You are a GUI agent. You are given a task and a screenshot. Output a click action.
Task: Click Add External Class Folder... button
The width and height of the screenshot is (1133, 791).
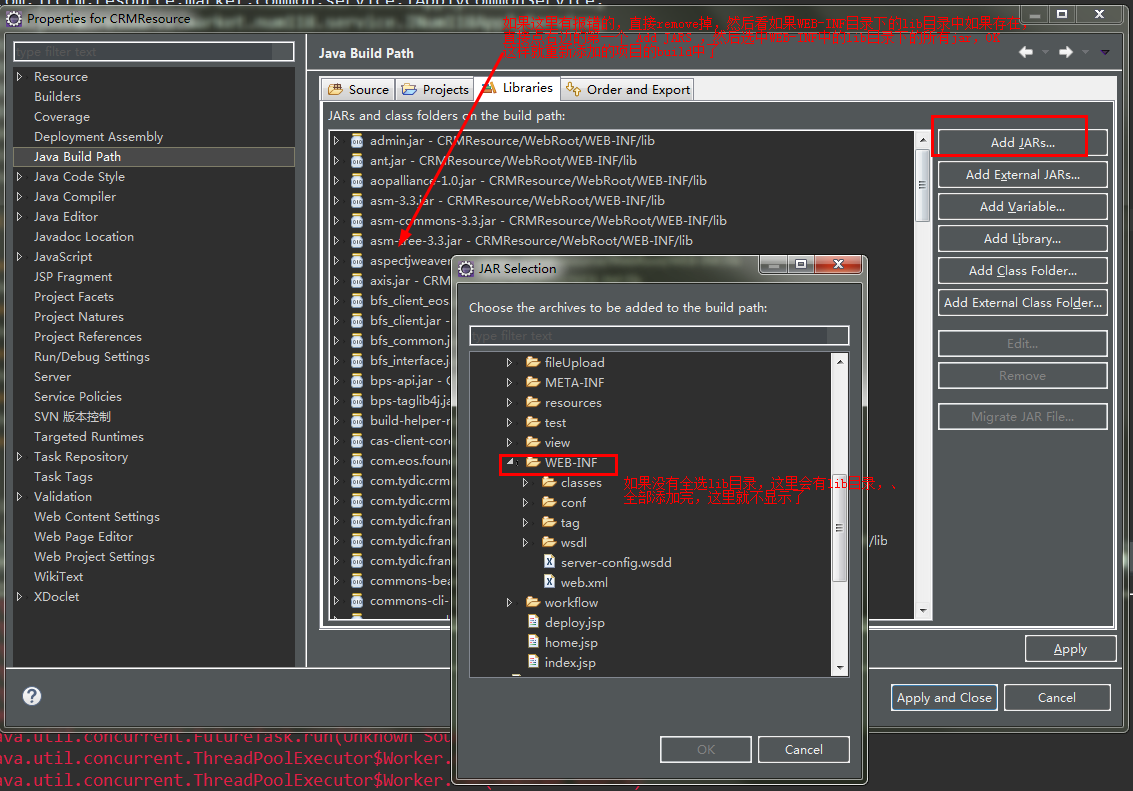coord(1022,303)
